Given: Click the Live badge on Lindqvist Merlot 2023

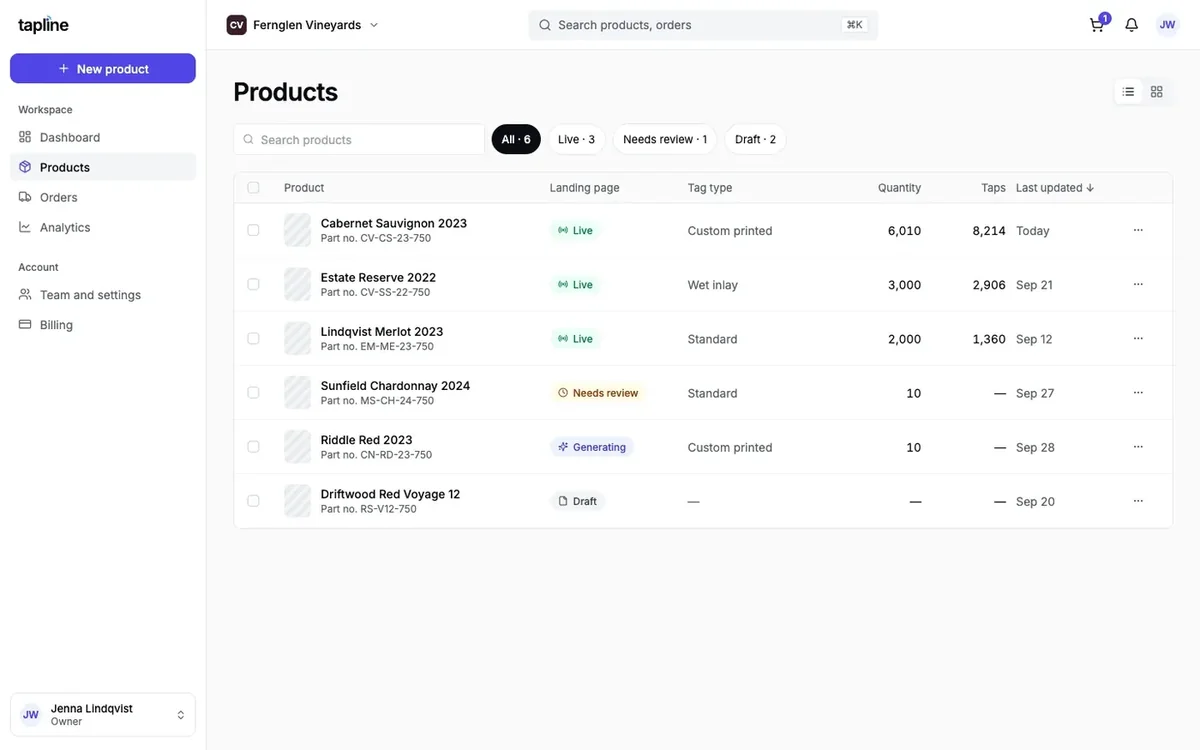Looking at the screenshot, I should coord(575,339).
